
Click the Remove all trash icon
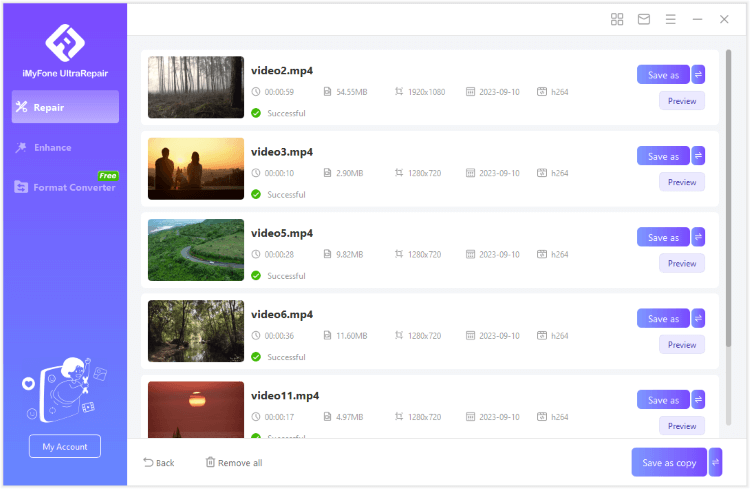[210, 462]
